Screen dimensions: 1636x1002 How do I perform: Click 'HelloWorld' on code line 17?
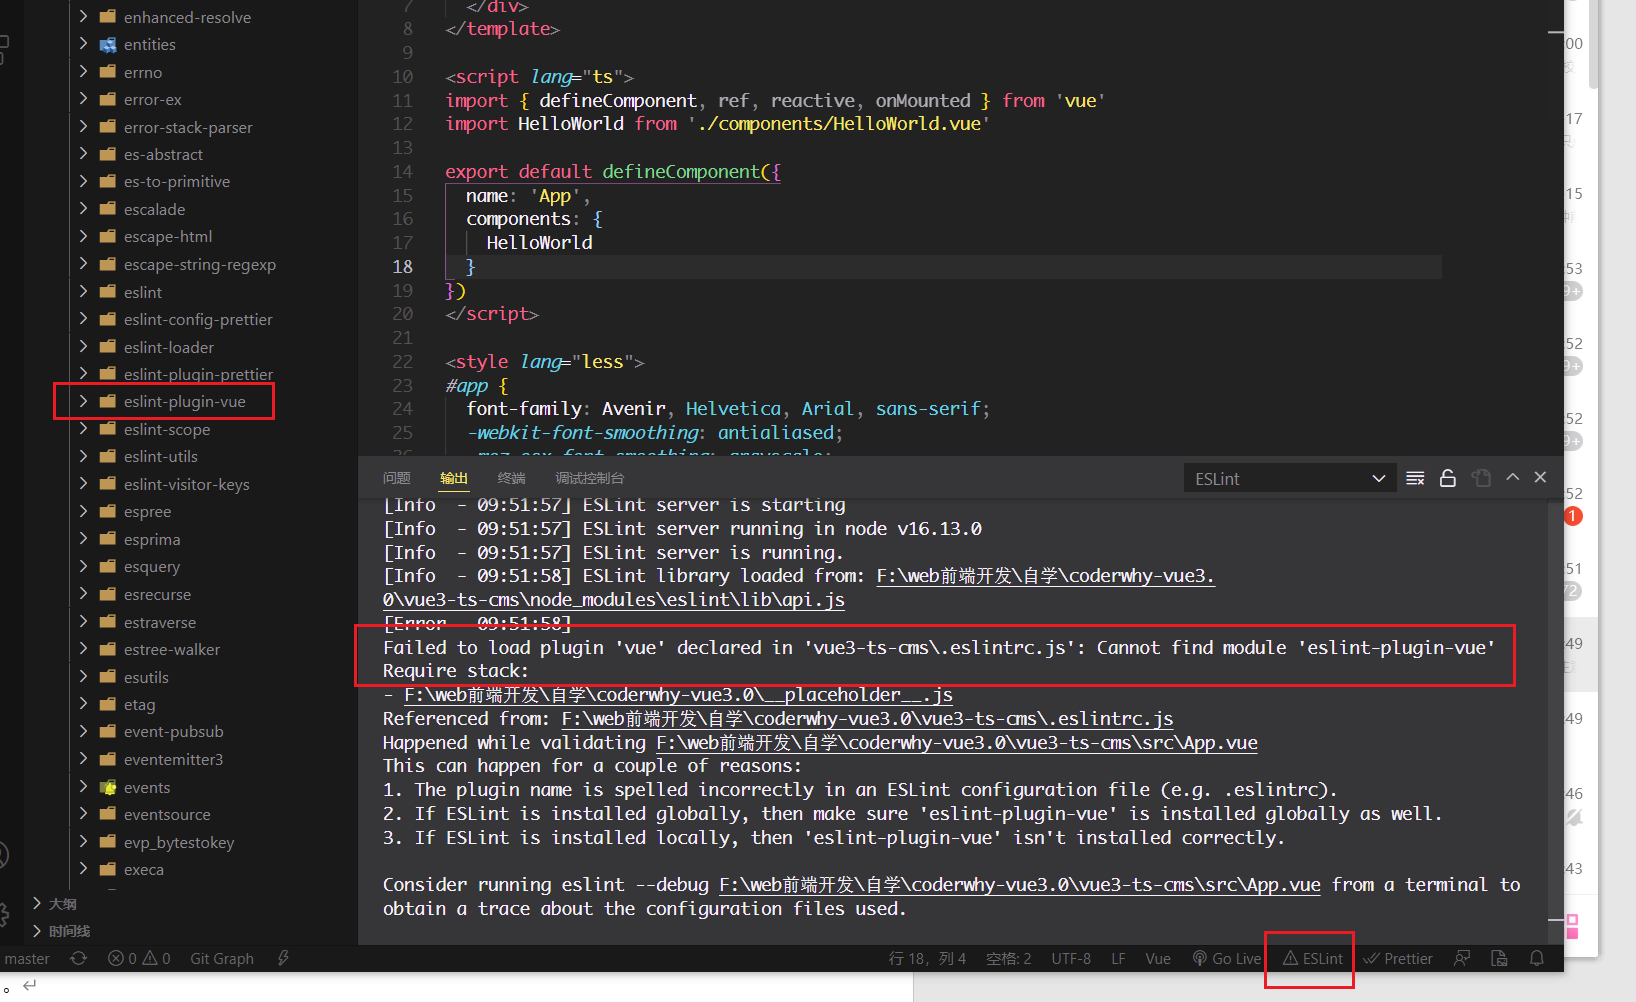[x=539, y=242]
